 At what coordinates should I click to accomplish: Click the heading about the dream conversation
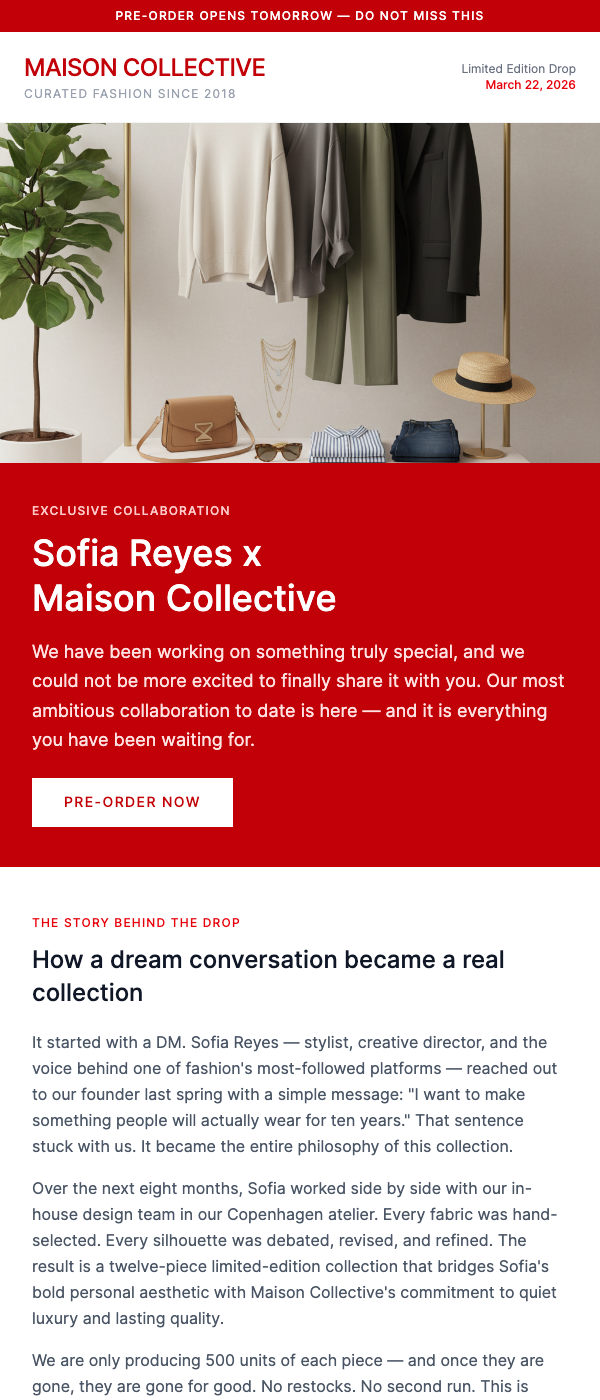tap(269, 975)
